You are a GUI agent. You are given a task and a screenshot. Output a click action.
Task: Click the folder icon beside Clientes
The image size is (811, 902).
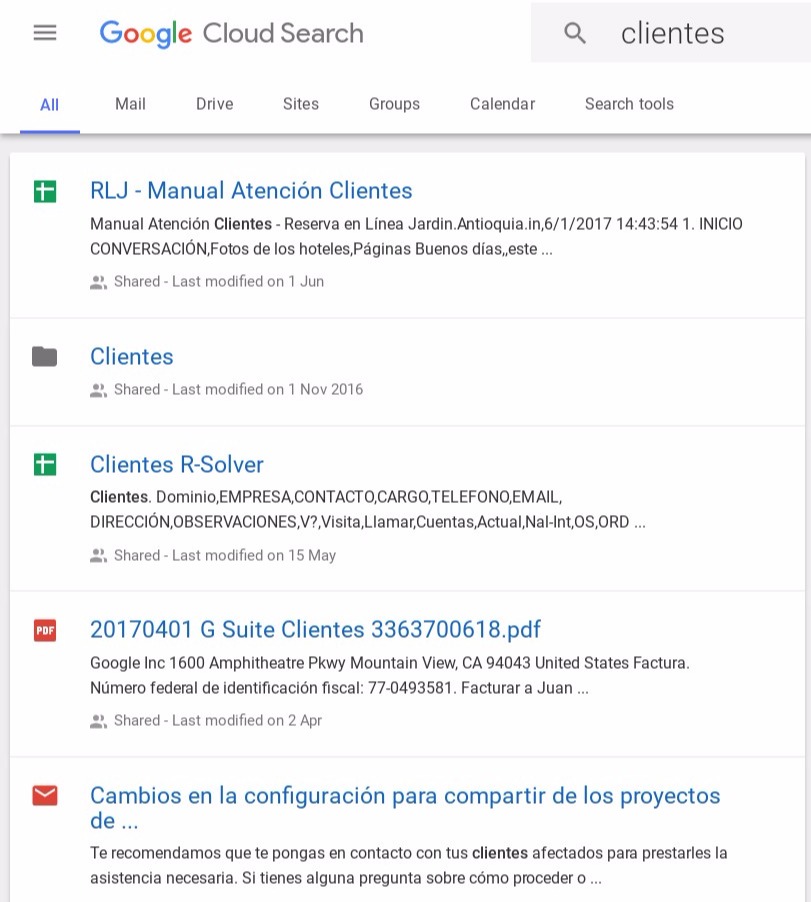44,357
